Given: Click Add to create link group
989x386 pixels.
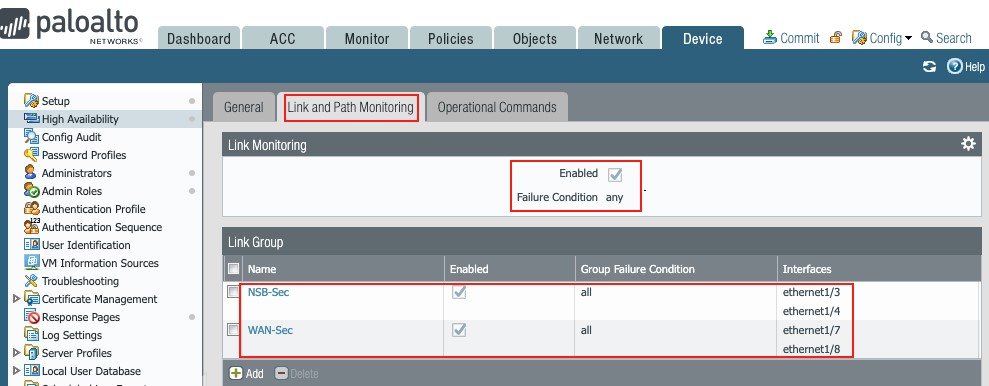Looking at the screenshot, I should [247, 373].
